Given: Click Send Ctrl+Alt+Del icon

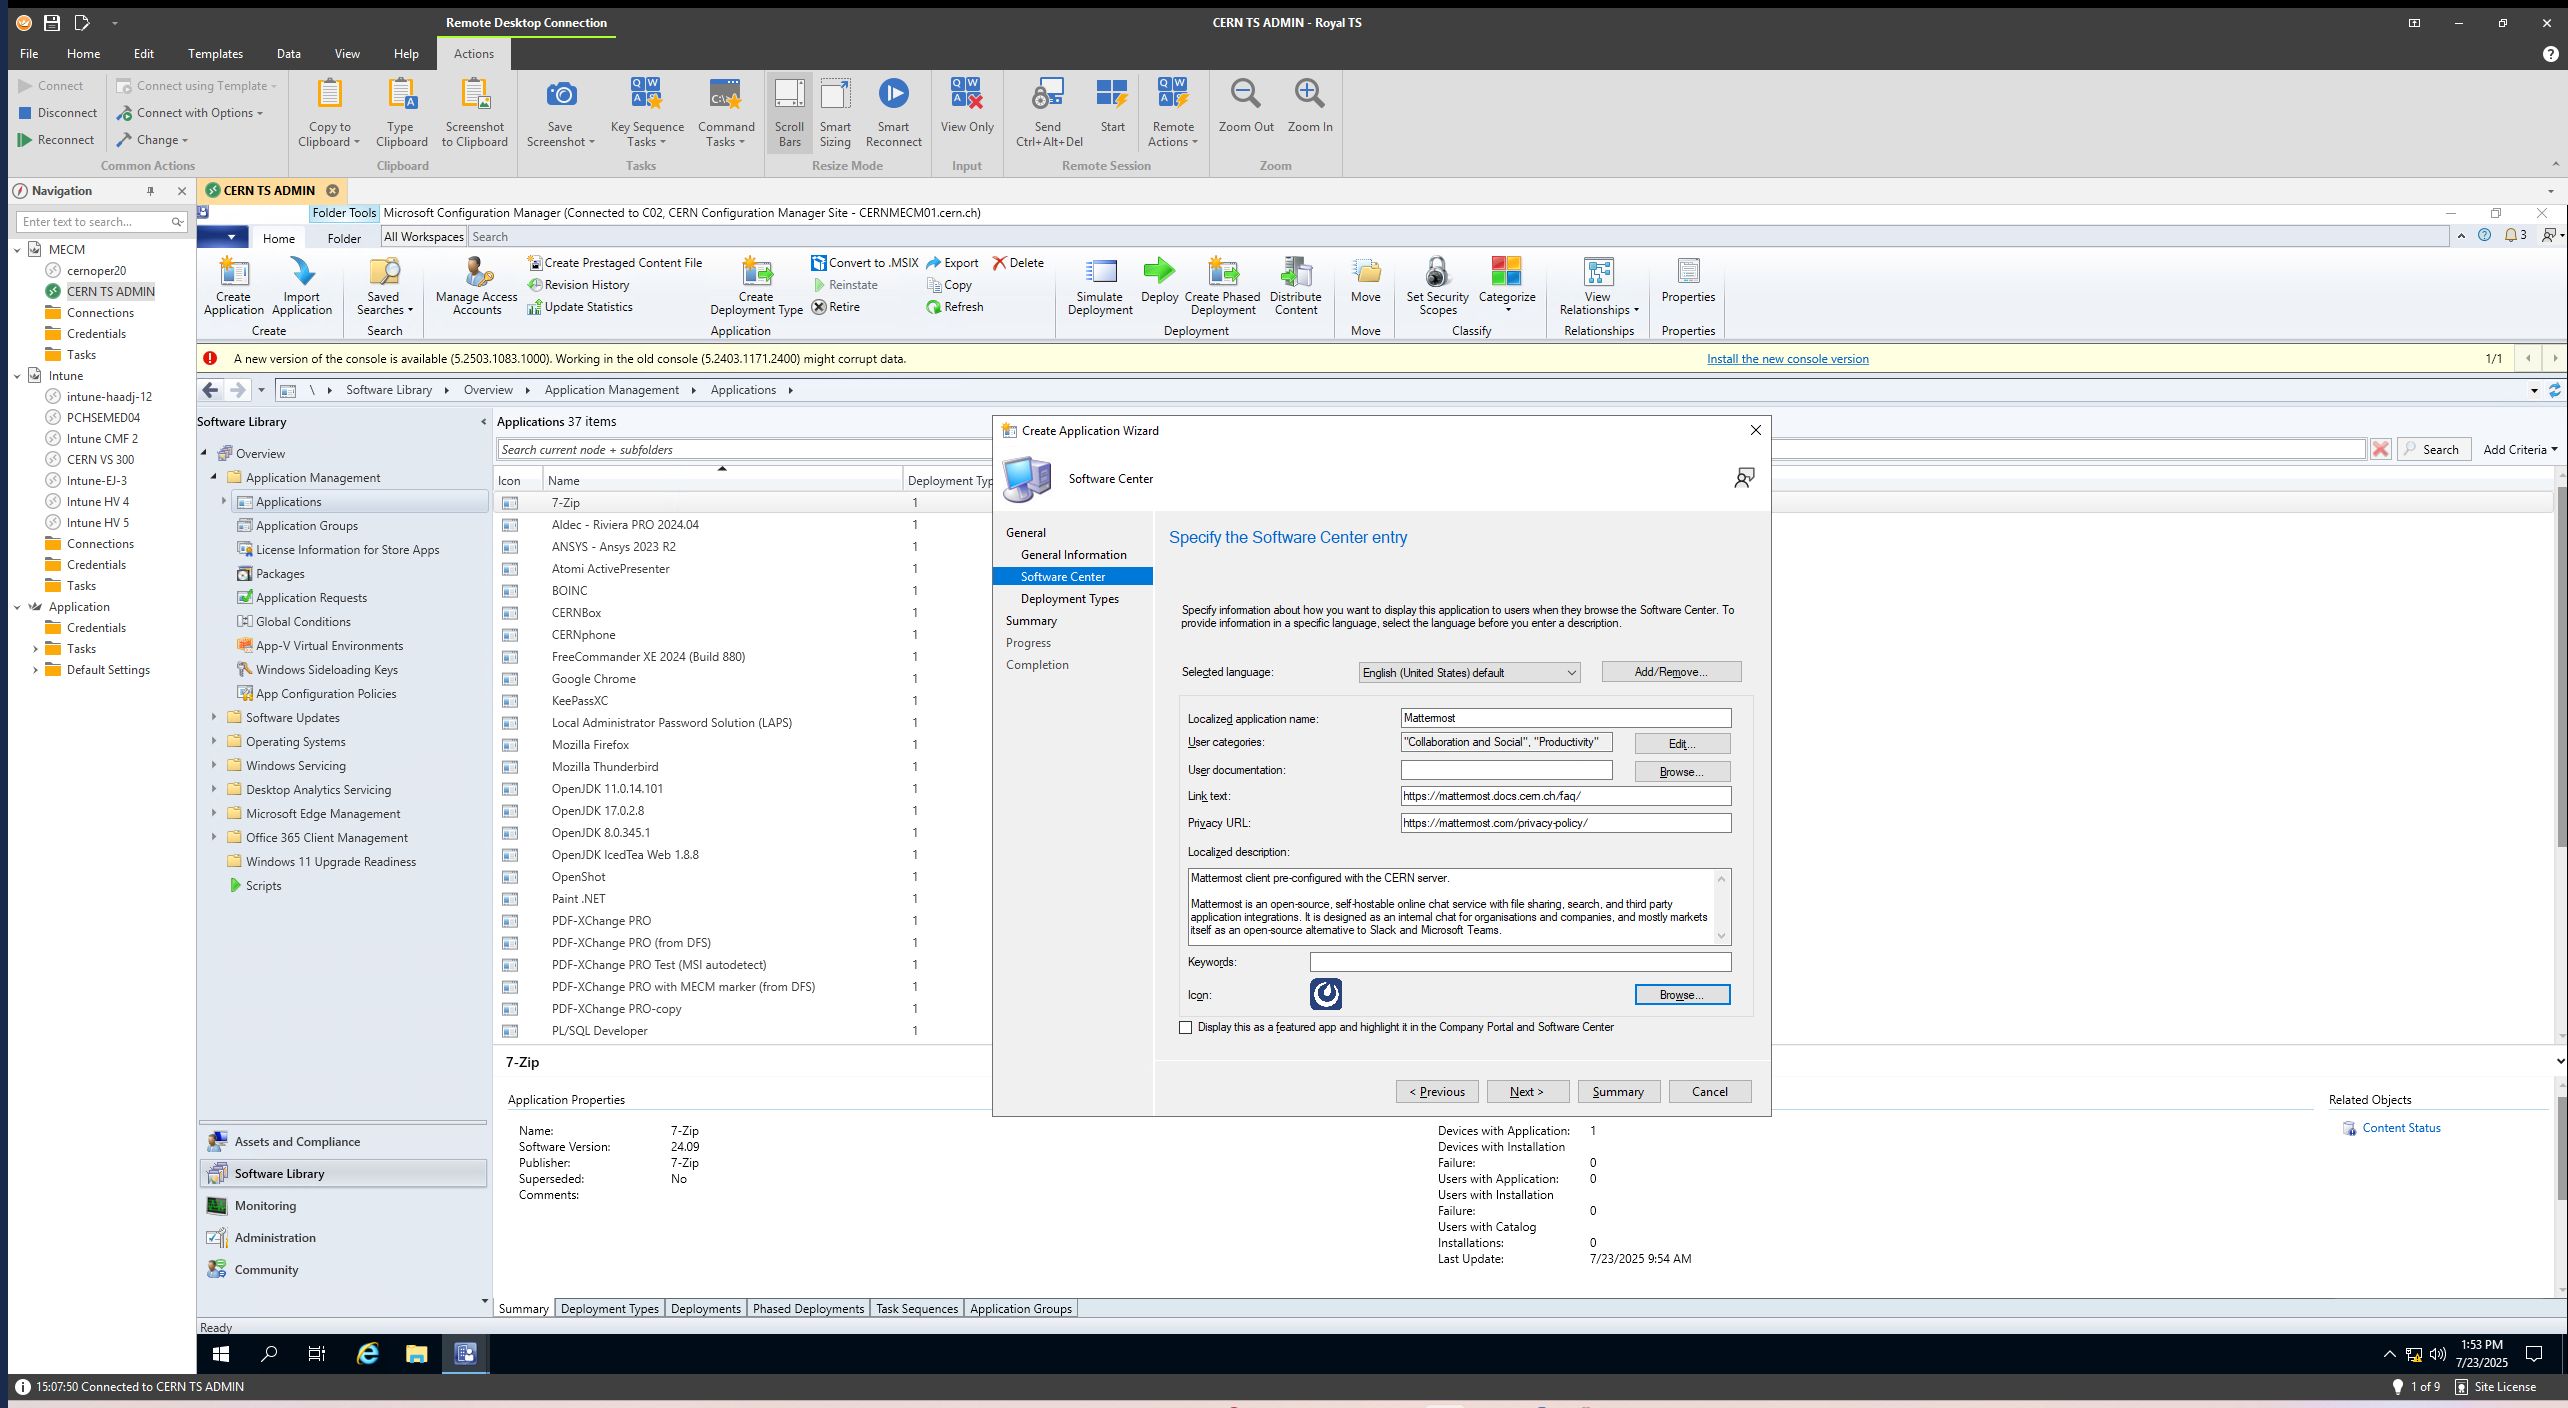Looking at the screenshot, I should pos(1048,112).
